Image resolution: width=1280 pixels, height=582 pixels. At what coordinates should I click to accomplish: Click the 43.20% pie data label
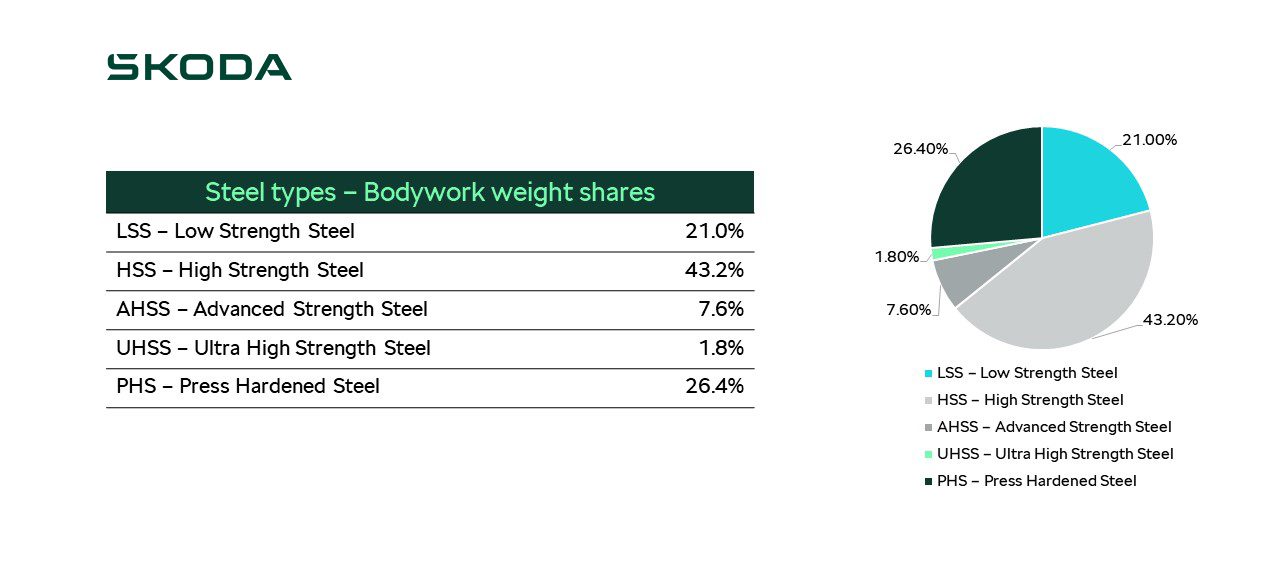pos(1170,320)
